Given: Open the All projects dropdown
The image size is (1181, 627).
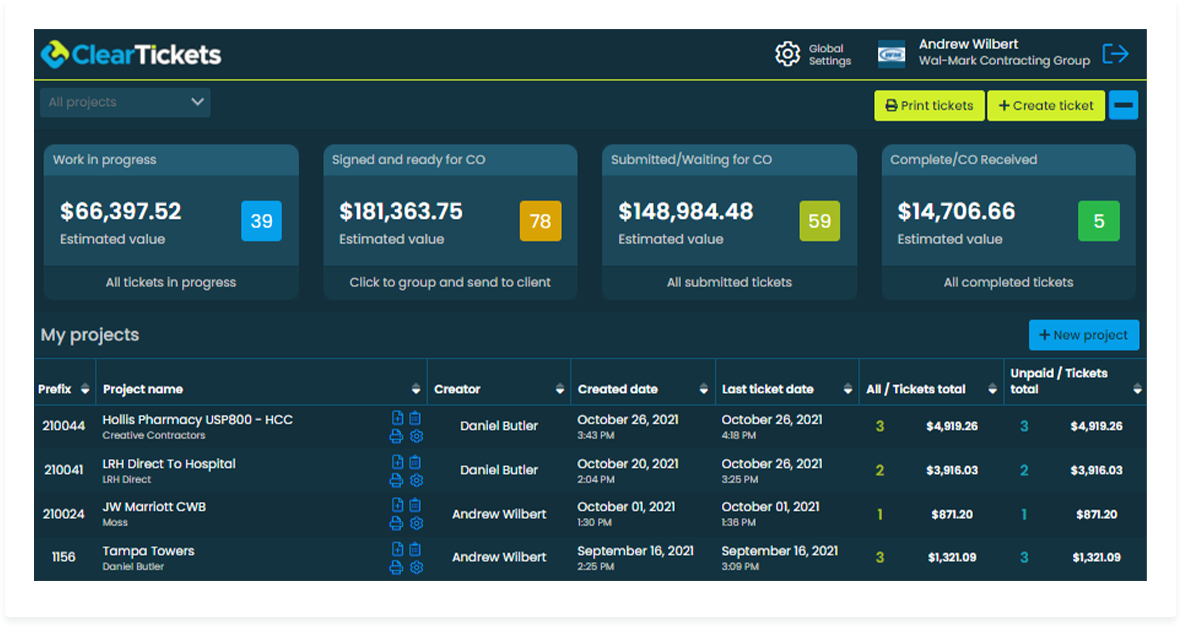Looking at the screenshot, I should [x=125, y=102].
